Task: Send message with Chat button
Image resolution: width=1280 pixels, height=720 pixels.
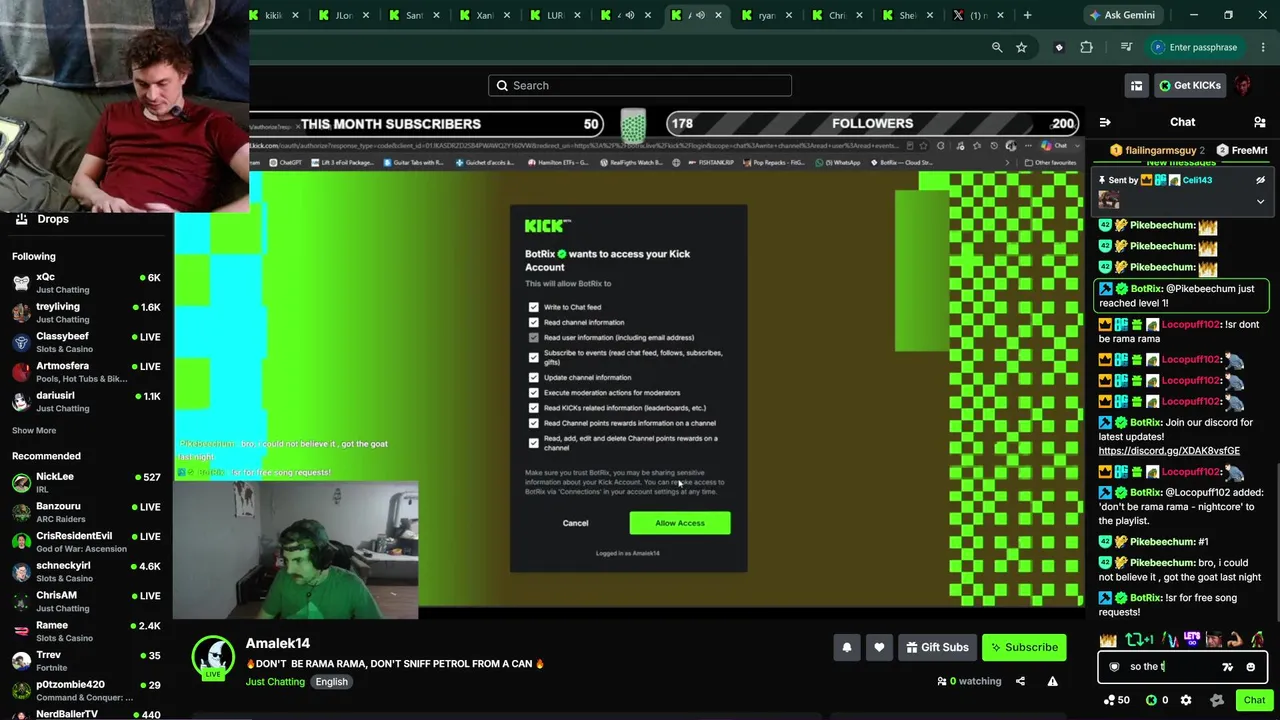Action: (1254, 700)
